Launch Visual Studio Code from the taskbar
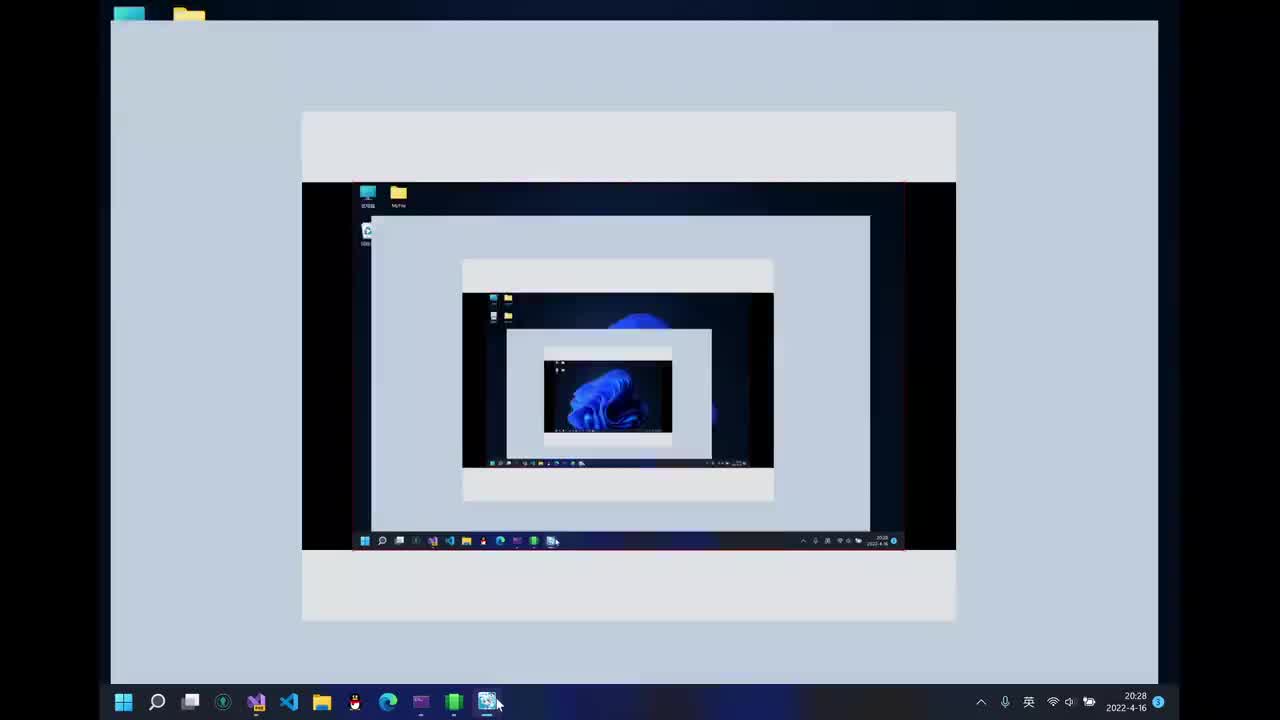Viewport: 1280px width, 720px height. (x=289, y=702)
